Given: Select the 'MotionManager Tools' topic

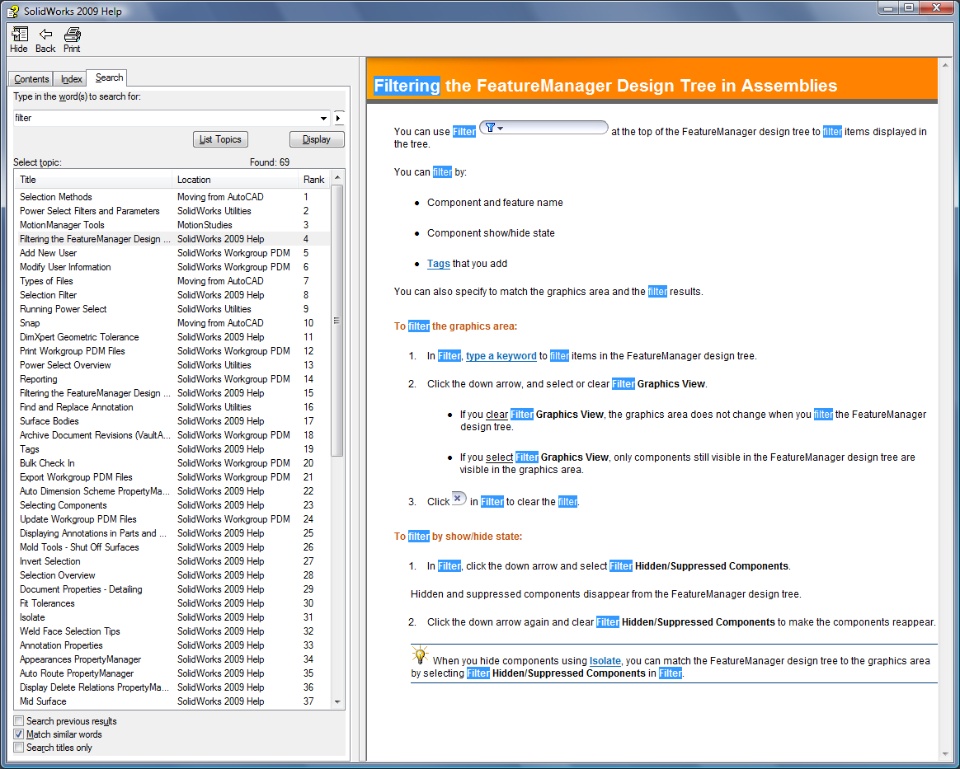Looking at the screenshot, I should coord(172,225).
